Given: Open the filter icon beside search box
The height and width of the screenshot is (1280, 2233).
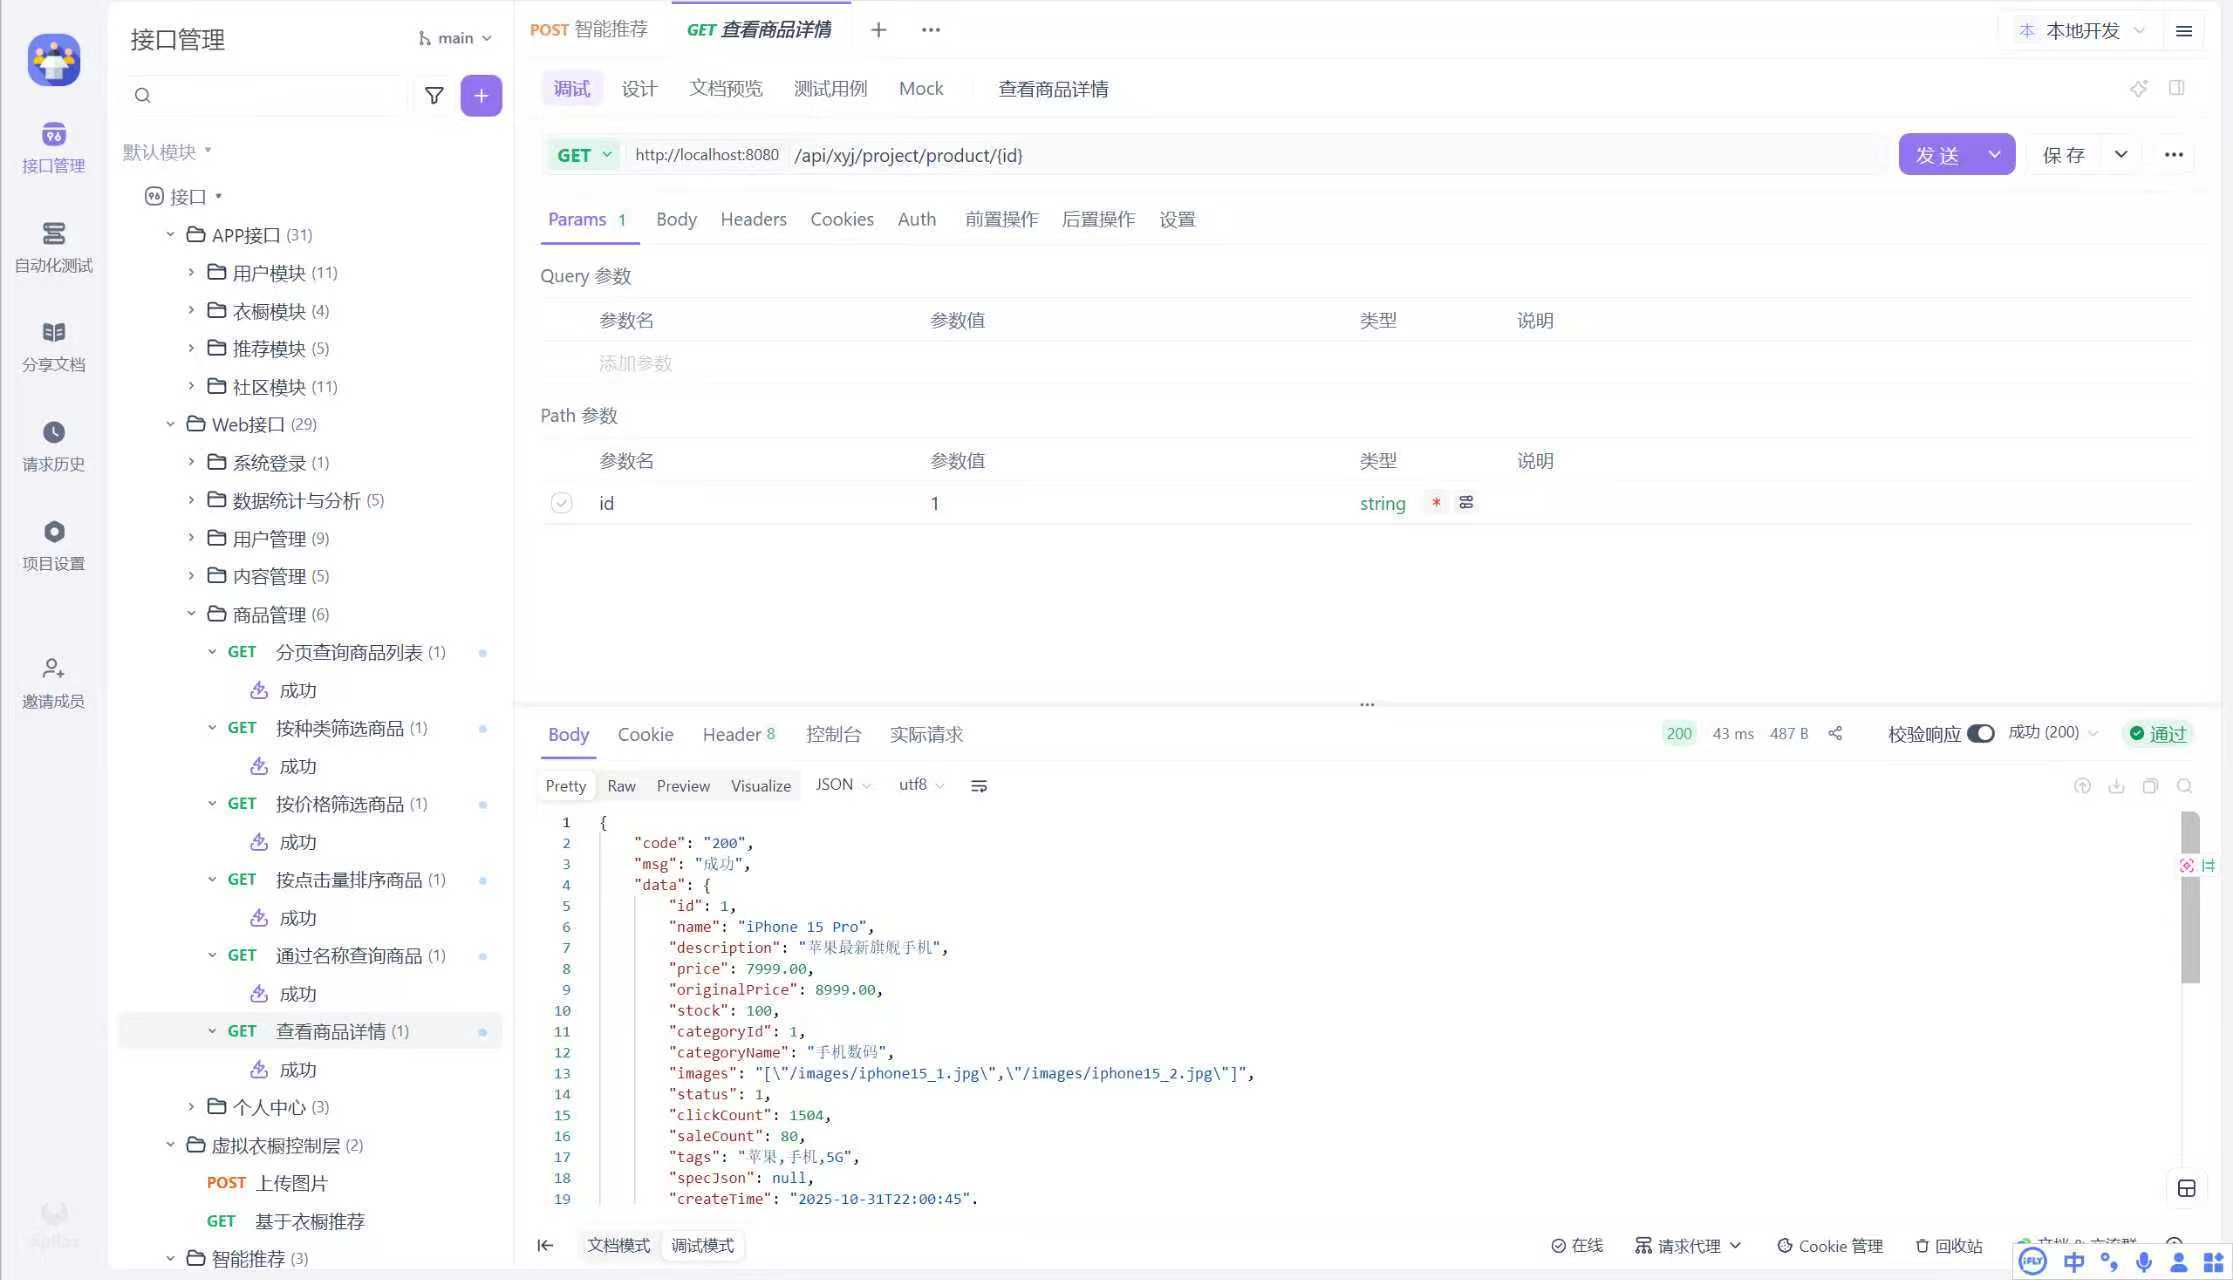Looking at the screenshot, I should tap(434, 95).
